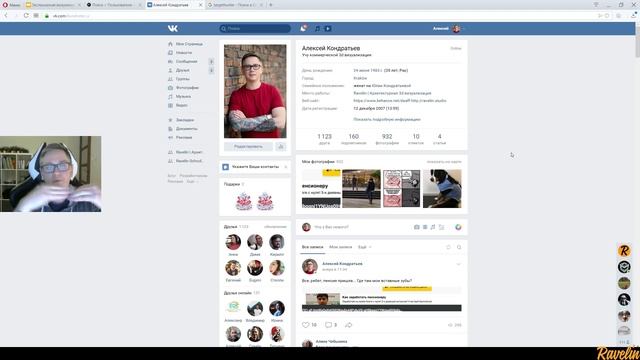Click the Закладки star icon in the sidebar
The image size is (640, 360).
click(170, 120)
